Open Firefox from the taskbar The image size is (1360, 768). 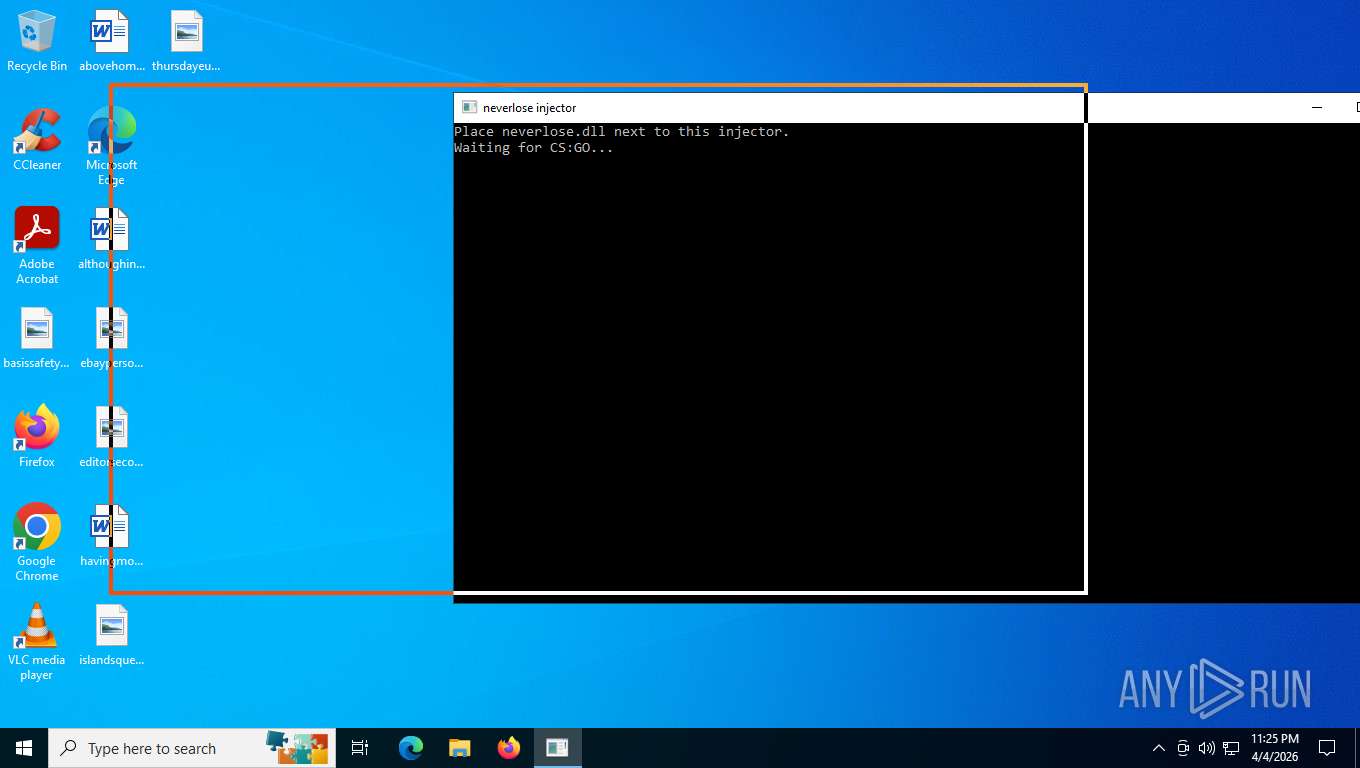[509, 748]
